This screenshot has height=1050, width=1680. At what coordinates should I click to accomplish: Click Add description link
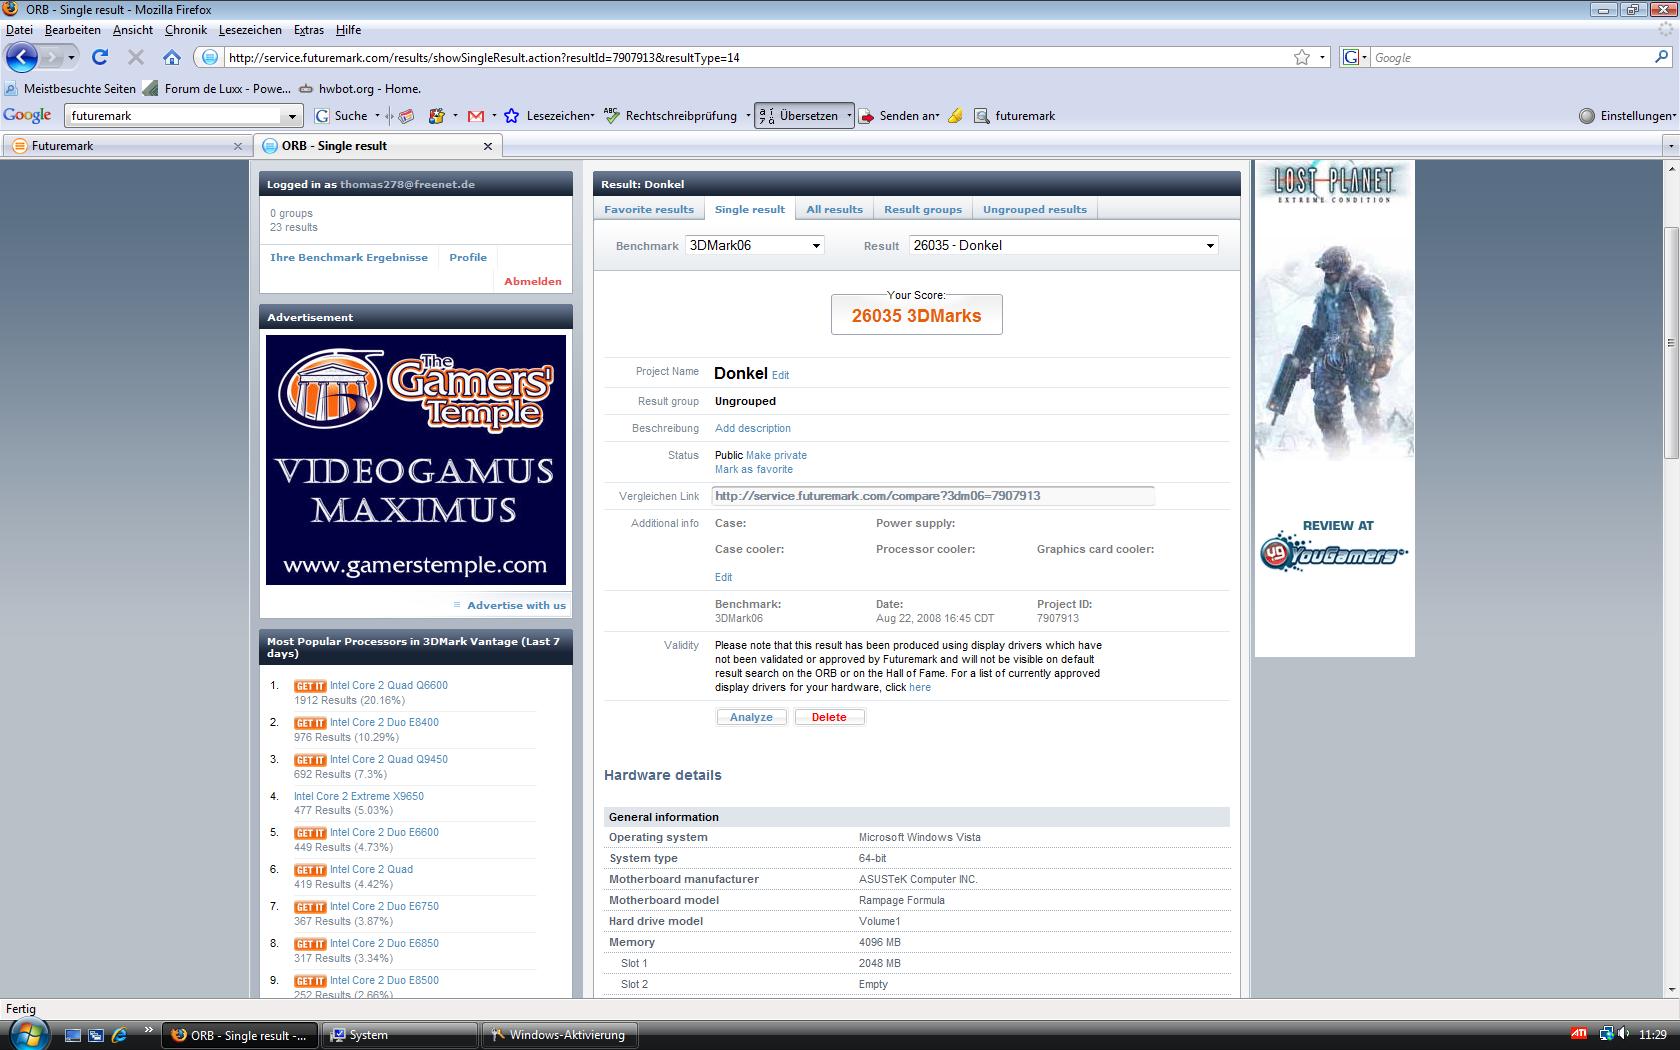[753, 428]
